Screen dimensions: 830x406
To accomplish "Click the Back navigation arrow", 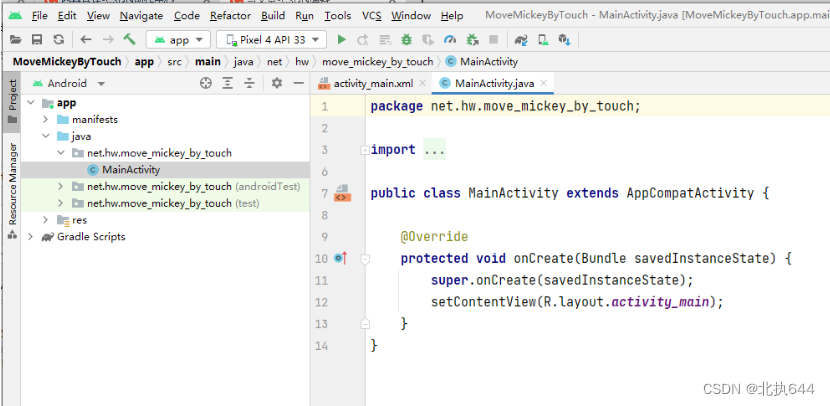I will (86, 39).
